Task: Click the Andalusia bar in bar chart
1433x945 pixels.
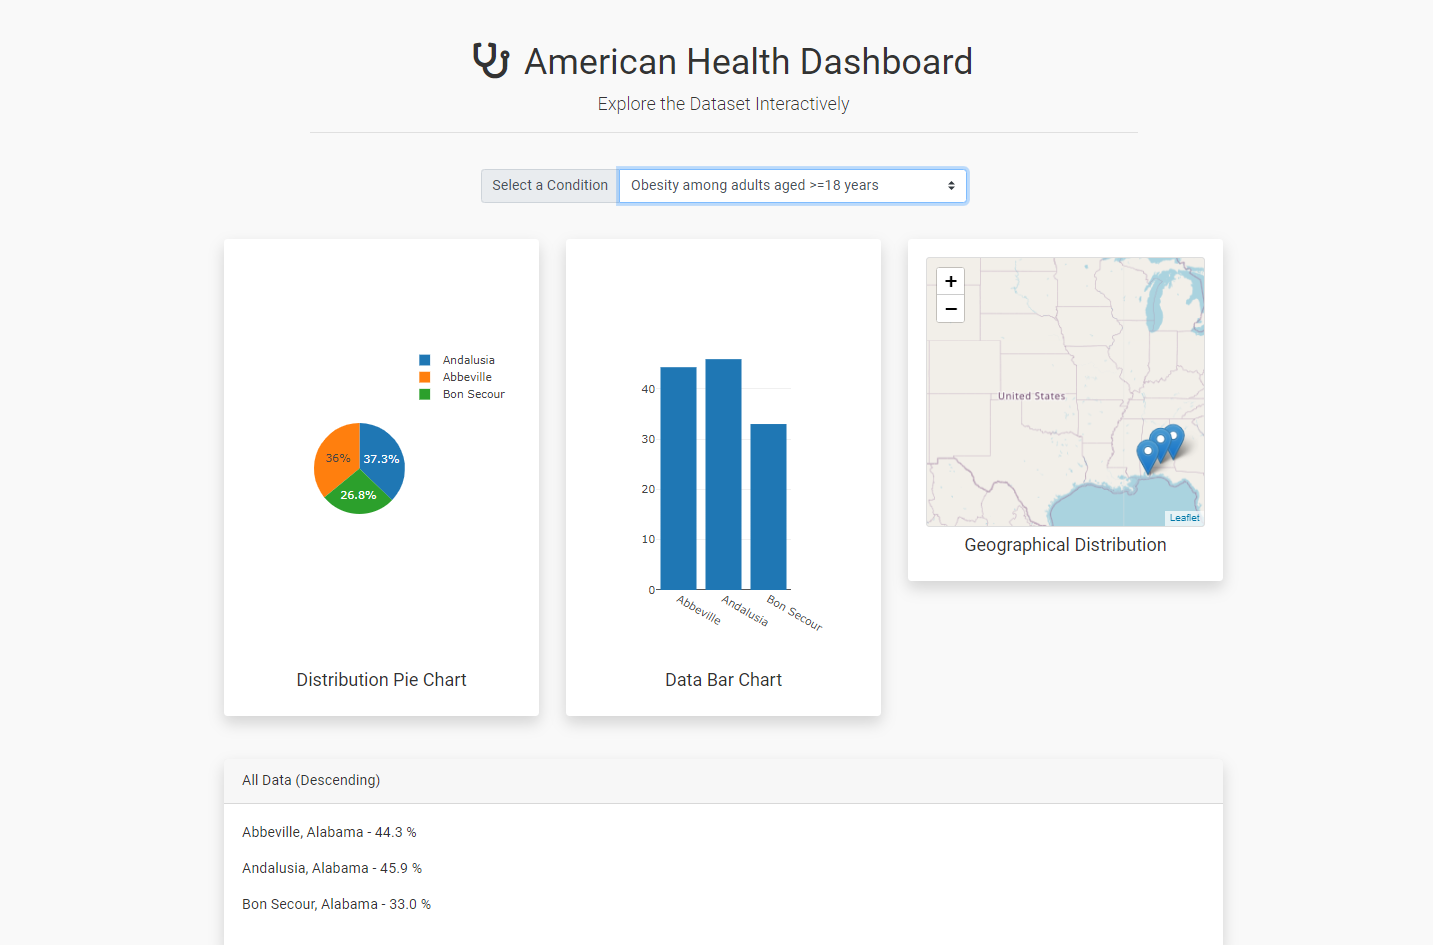Action: tap(723, 474)
